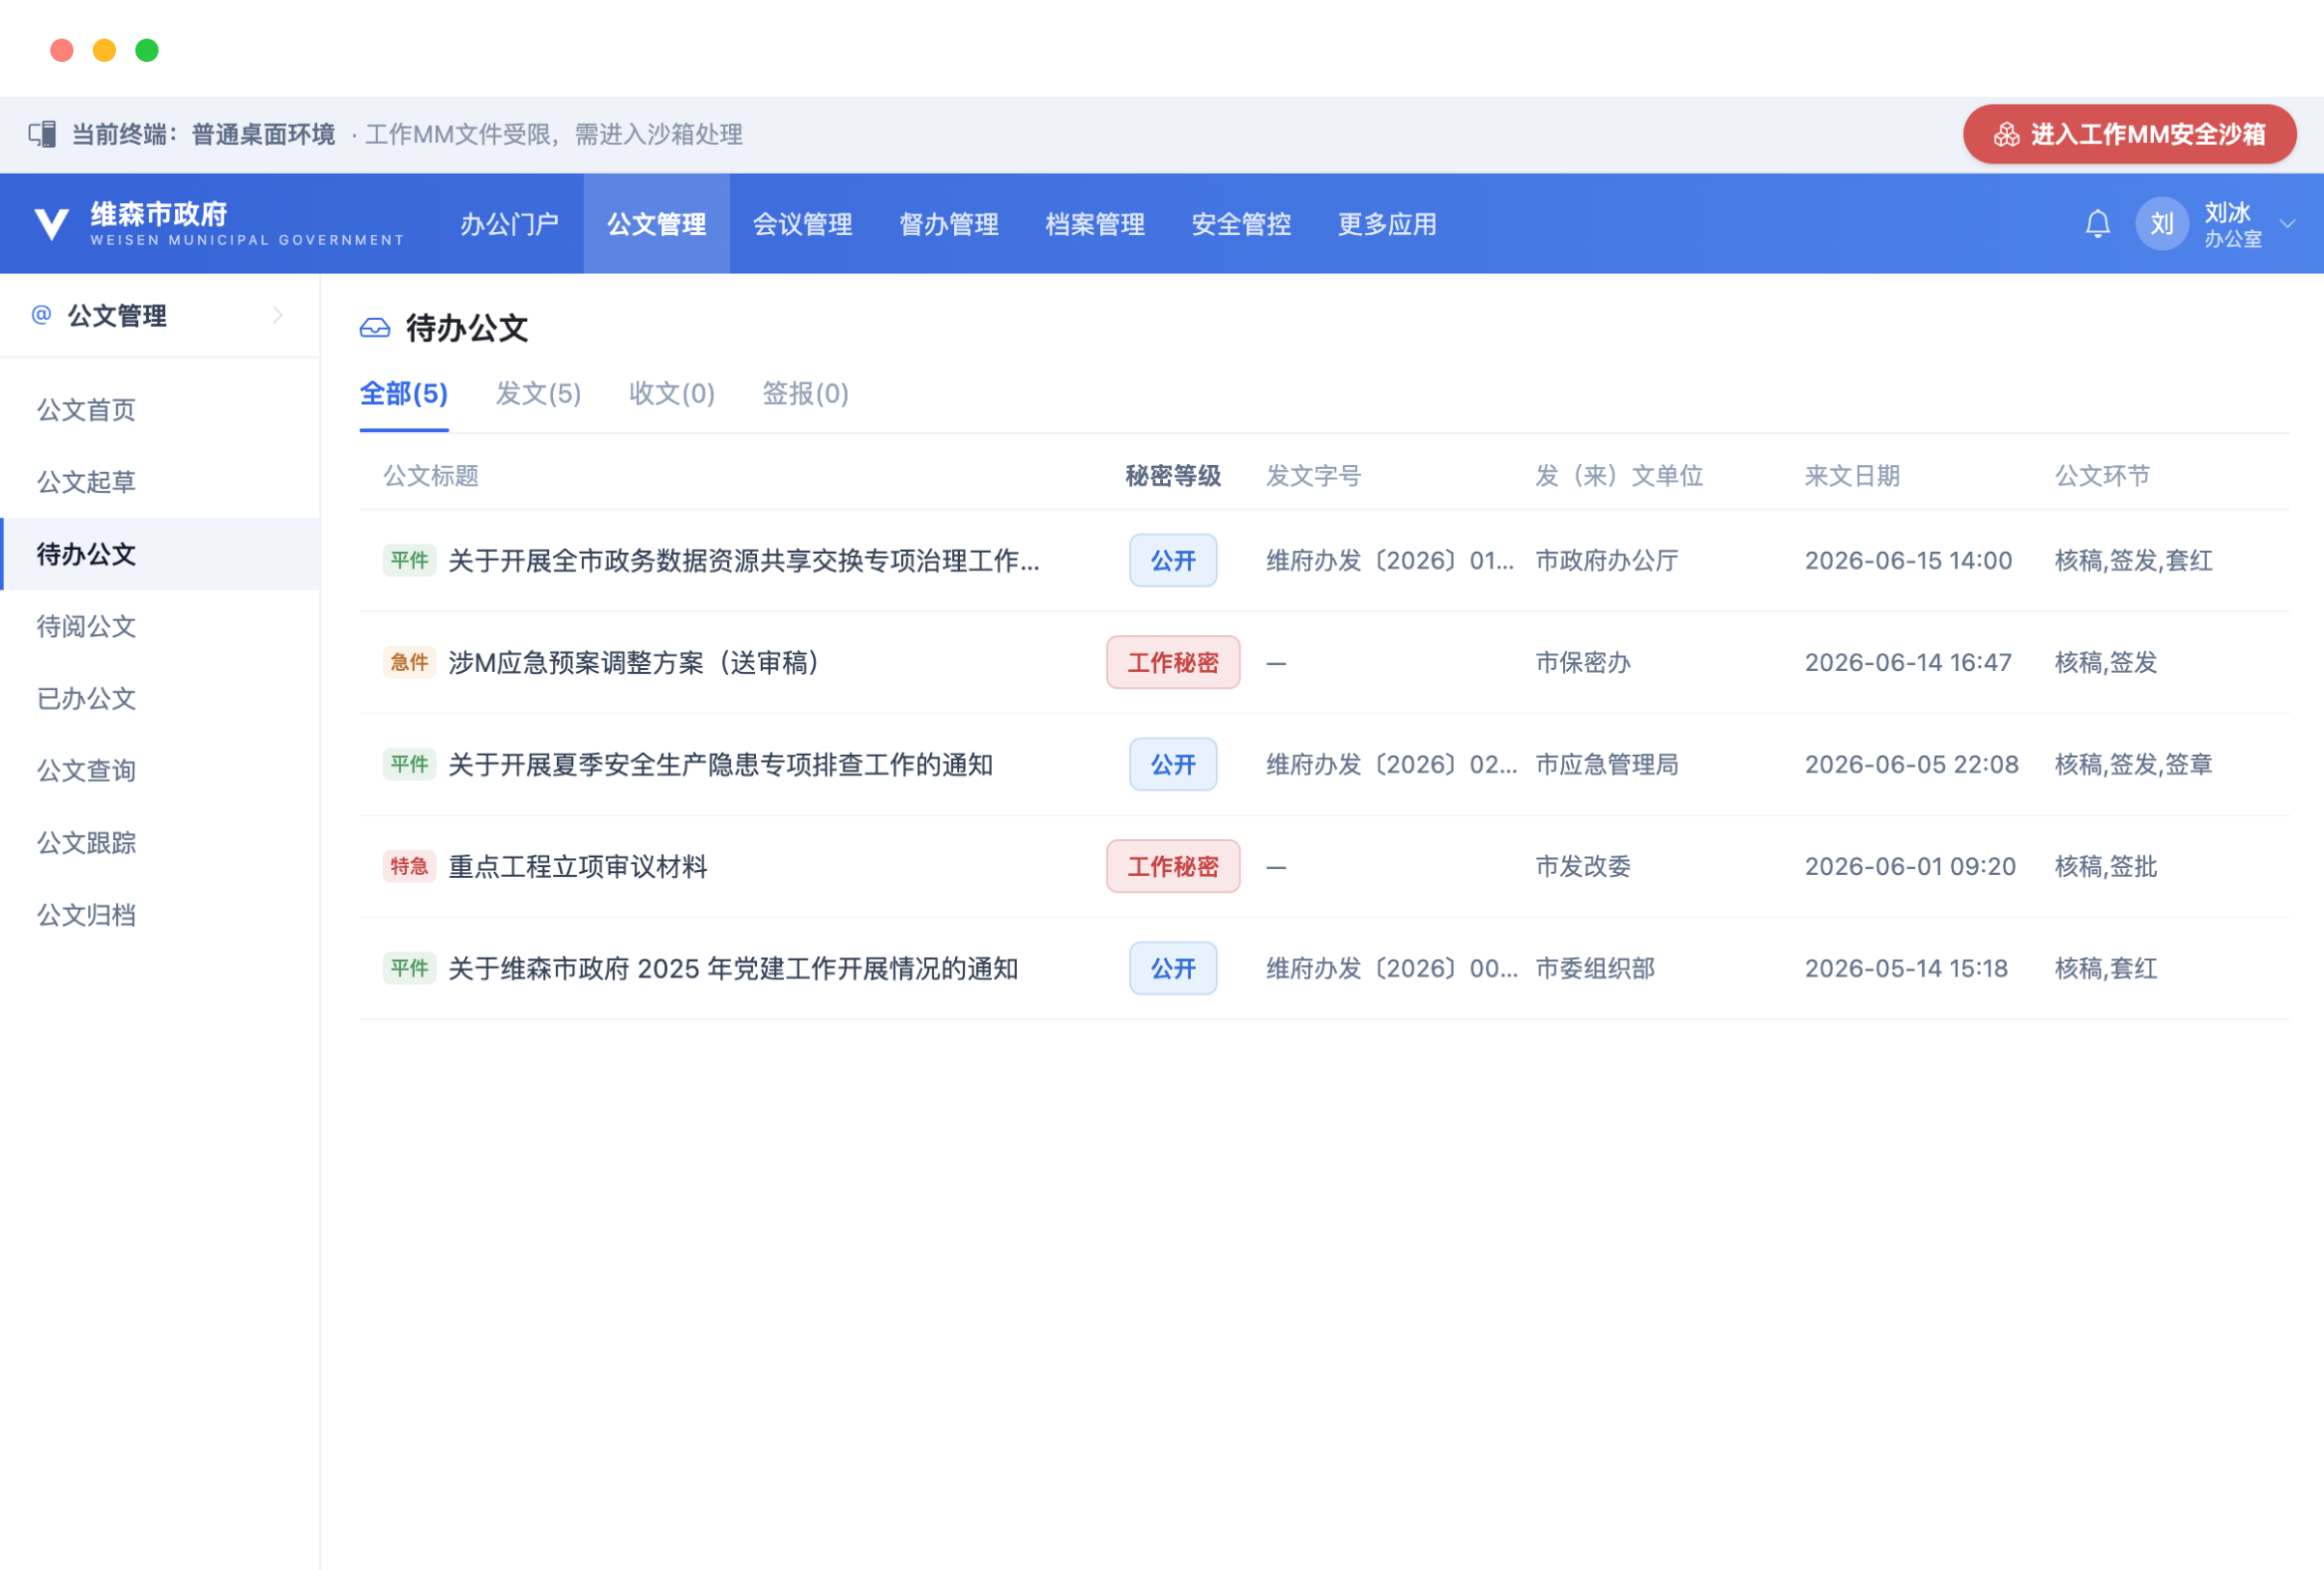
Task: Click the 秘密等级 column header
Action: [x=1173, y=476]
